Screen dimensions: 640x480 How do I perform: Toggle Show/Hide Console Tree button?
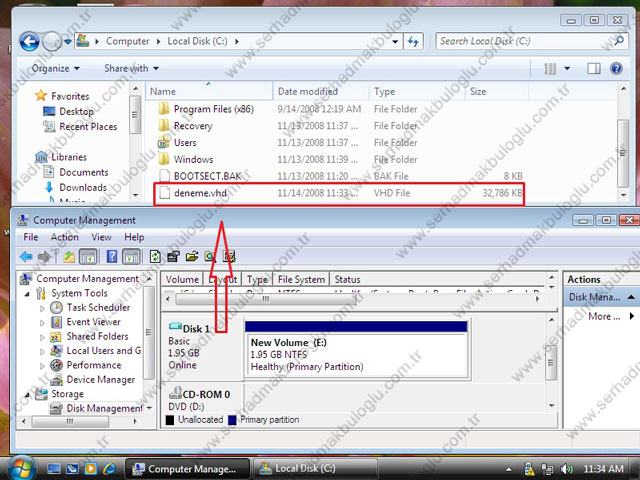88,257
